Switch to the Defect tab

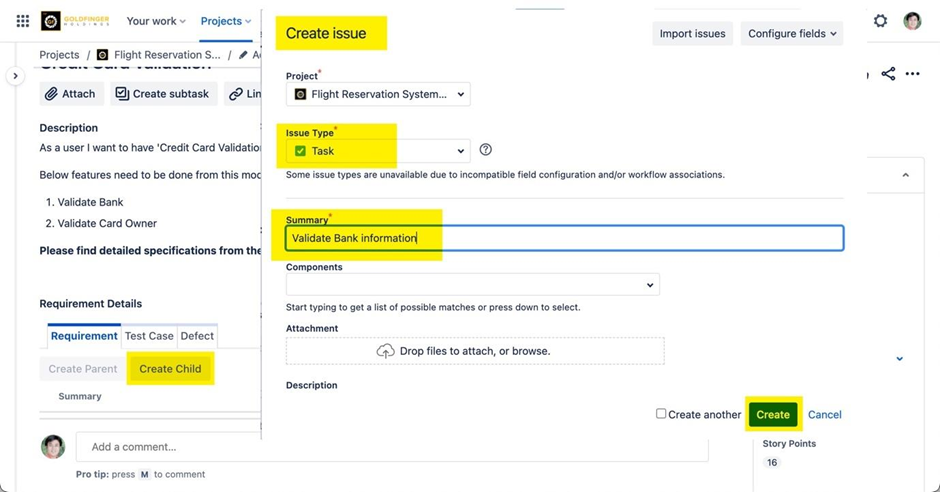197,336
